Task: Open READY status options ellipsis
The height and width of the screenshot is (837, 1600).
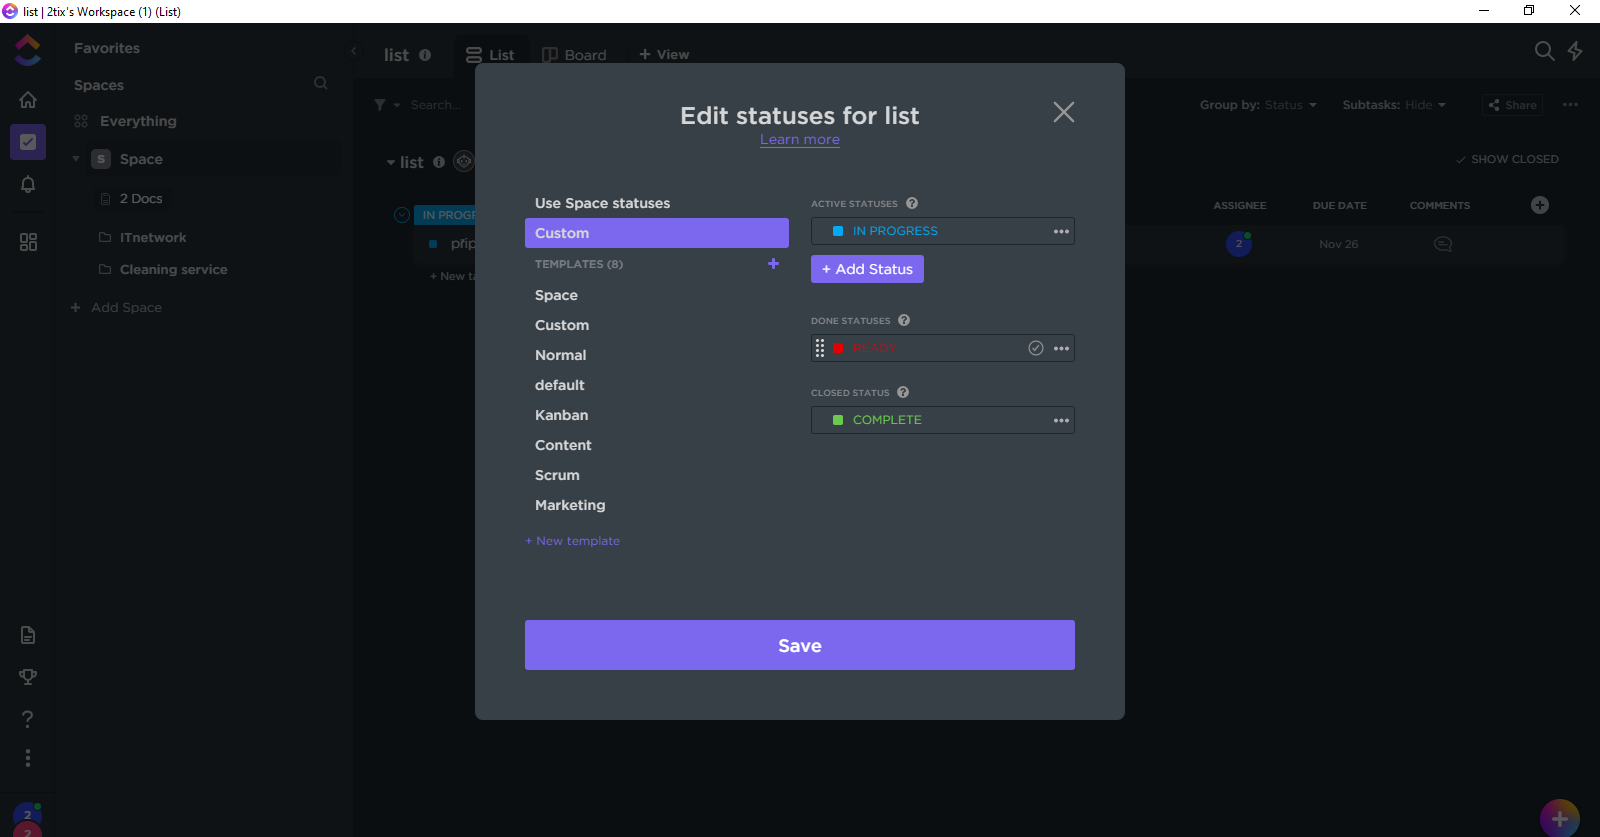Action: click(1061, 348)
